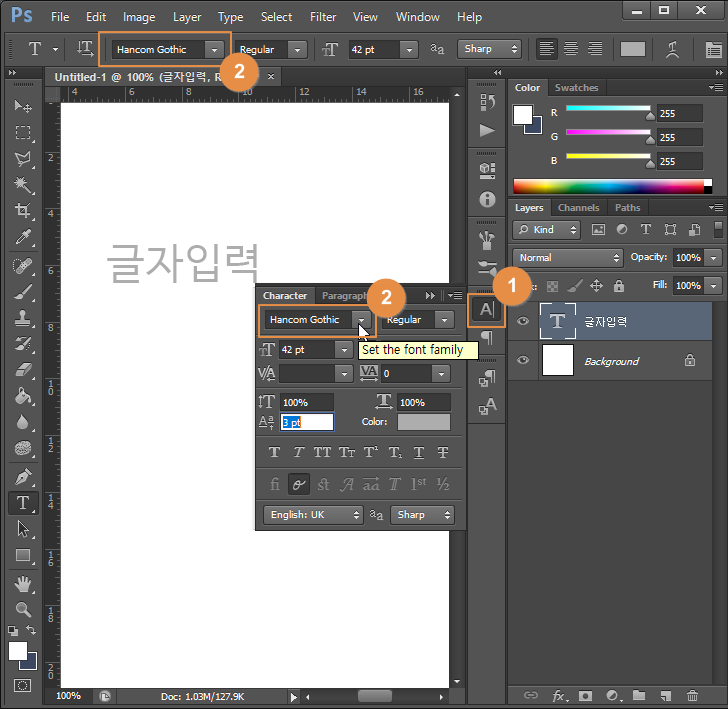
Task: Open anti-aliasing Sharp dropdown in options bar
Action: point(489,49)
